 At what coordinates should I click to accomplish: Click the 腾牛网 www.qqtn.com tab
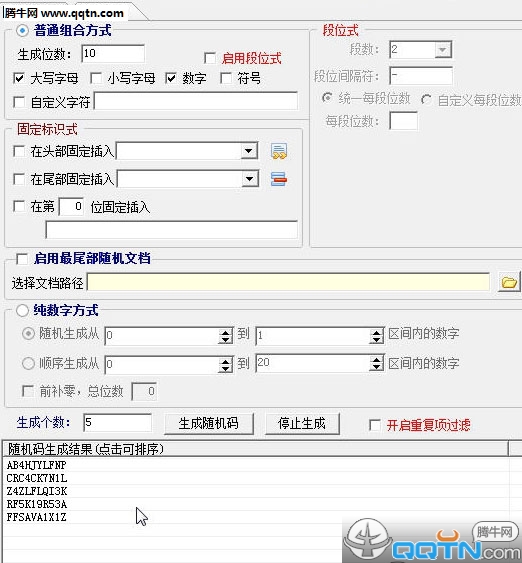[x=65, y=13]
